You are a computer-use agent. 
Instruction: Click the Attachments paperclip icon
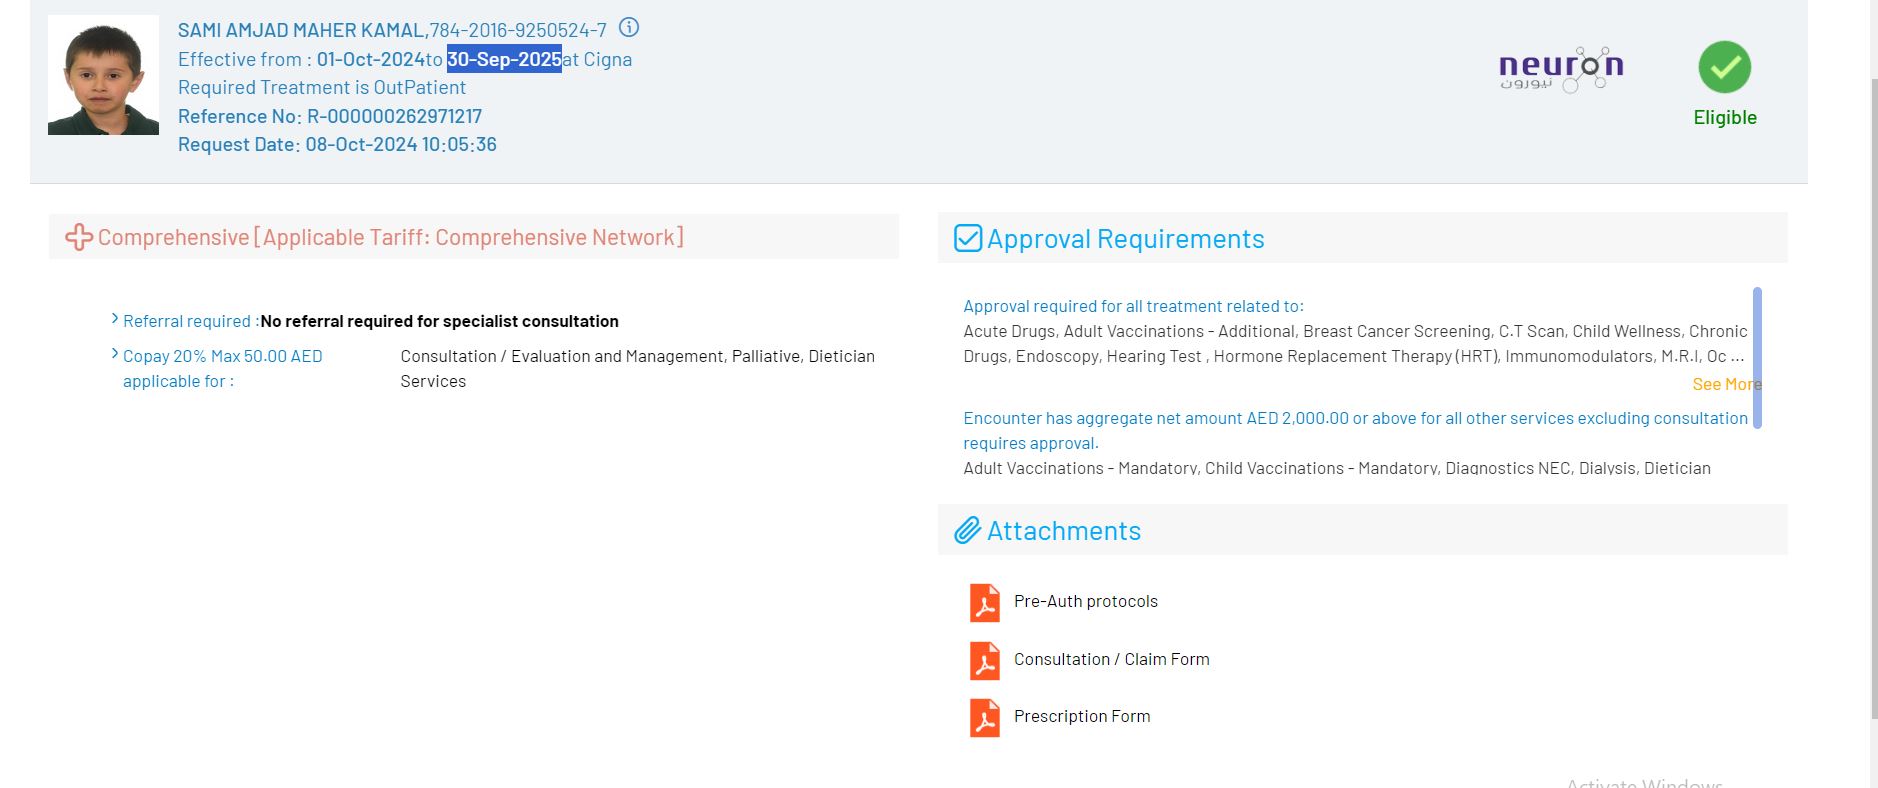coord(967,530)
